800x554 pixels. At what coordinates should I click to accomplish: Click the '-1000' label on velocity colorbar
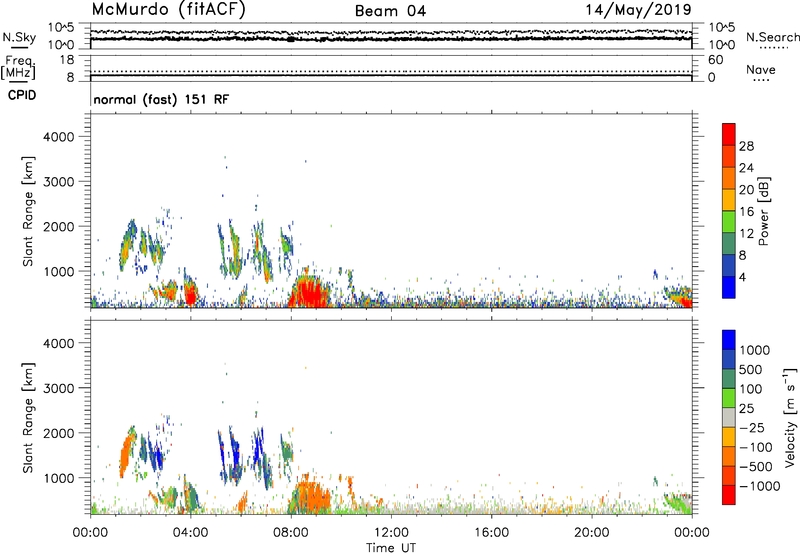click(x=759, y=486)
